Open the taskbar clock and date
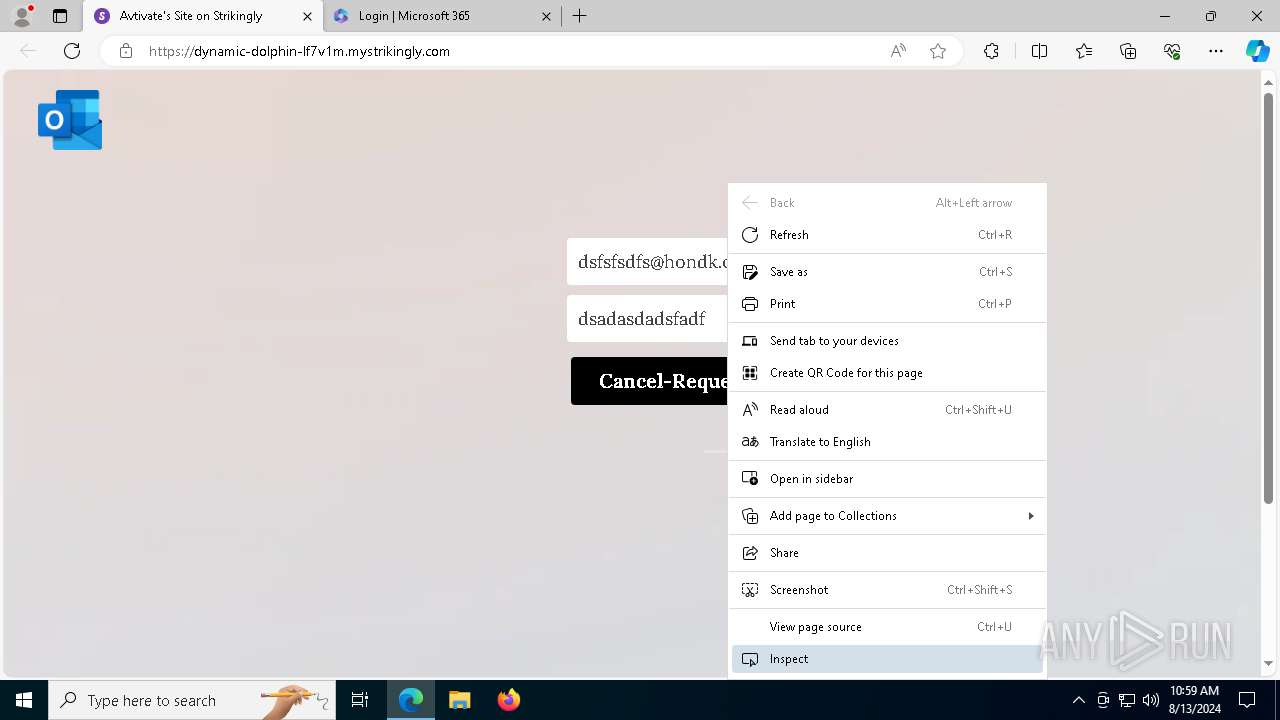1280x720 pixels. pyautogui.click(x=1194, y=700)
